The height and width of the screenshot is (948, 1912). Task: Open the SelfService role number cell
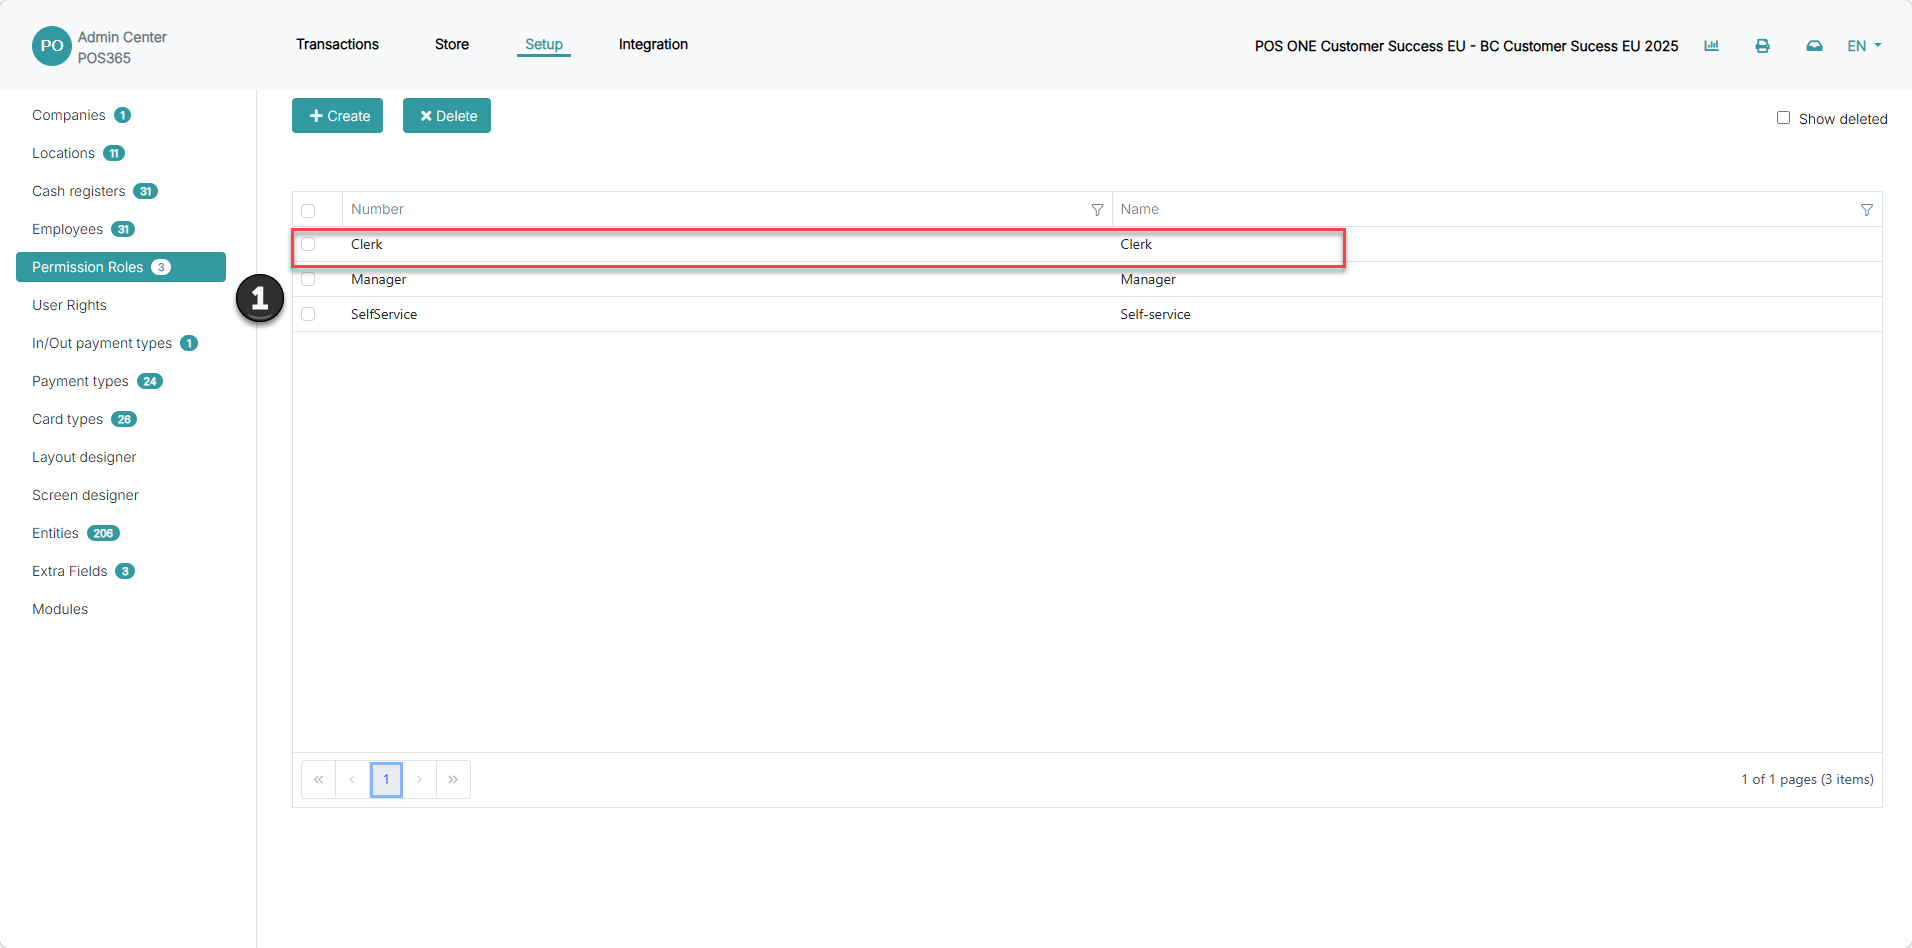coord(383,314)
